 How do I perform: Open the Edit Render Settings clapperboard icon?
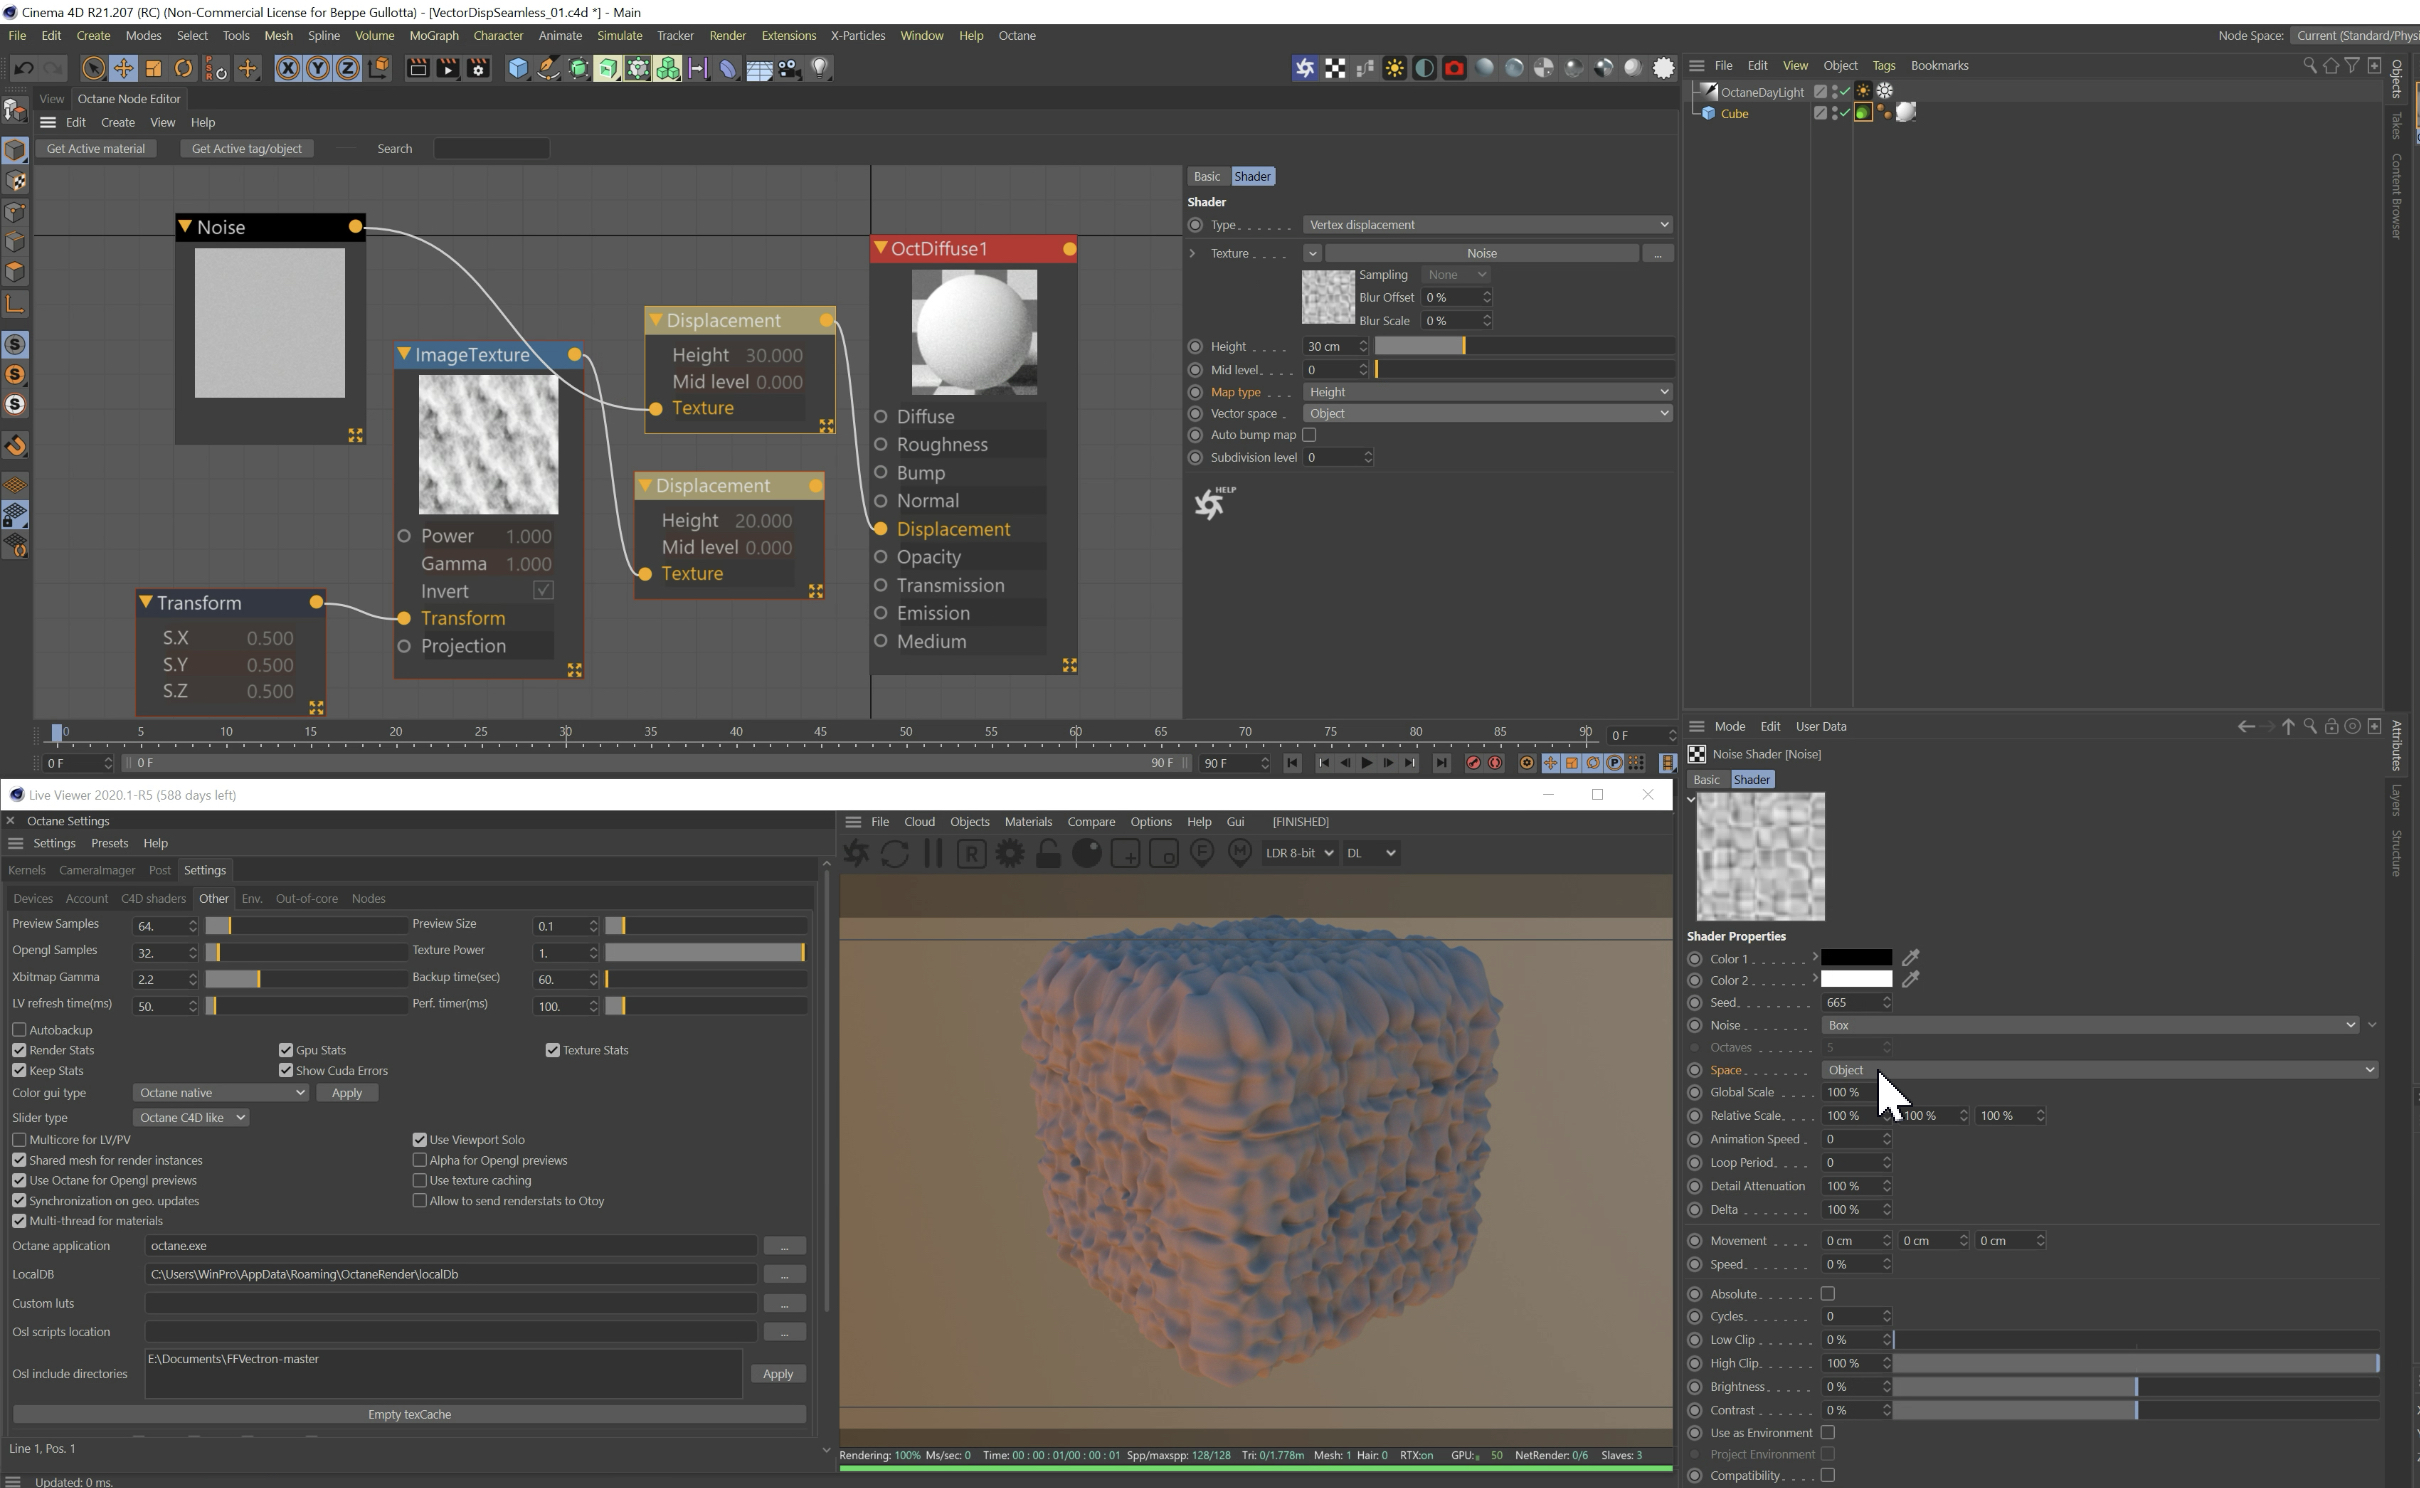(x=478, y=68)
